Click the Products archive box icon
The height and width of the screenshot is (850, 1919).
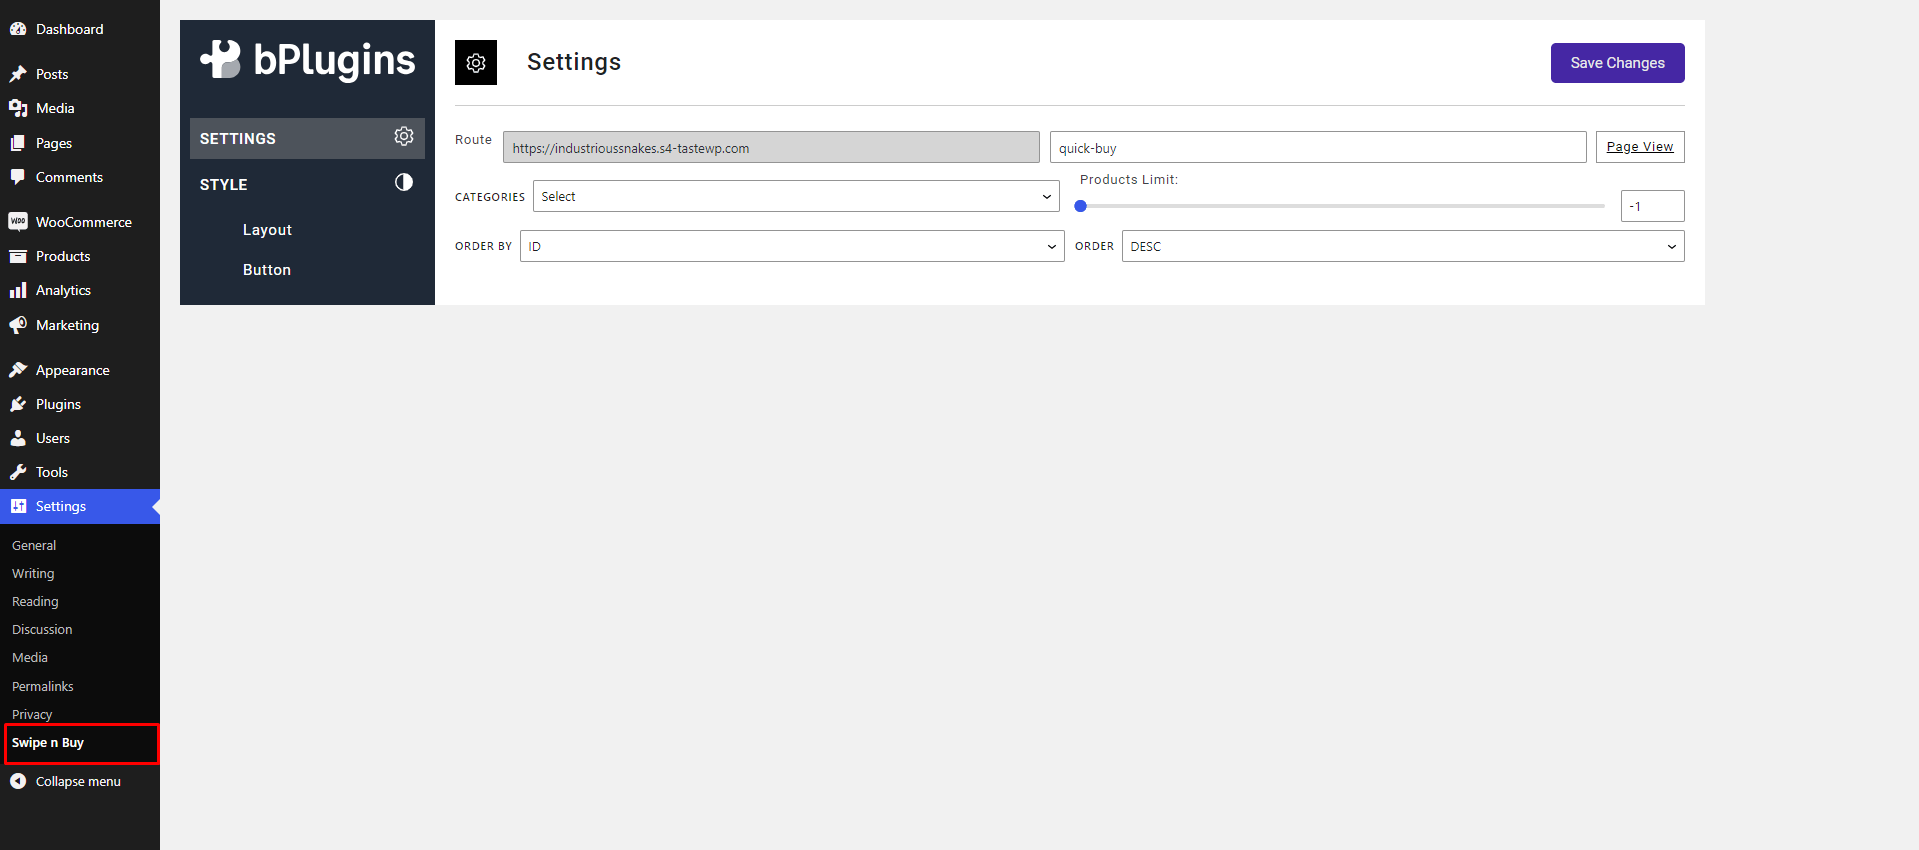(x=18, y=256)
